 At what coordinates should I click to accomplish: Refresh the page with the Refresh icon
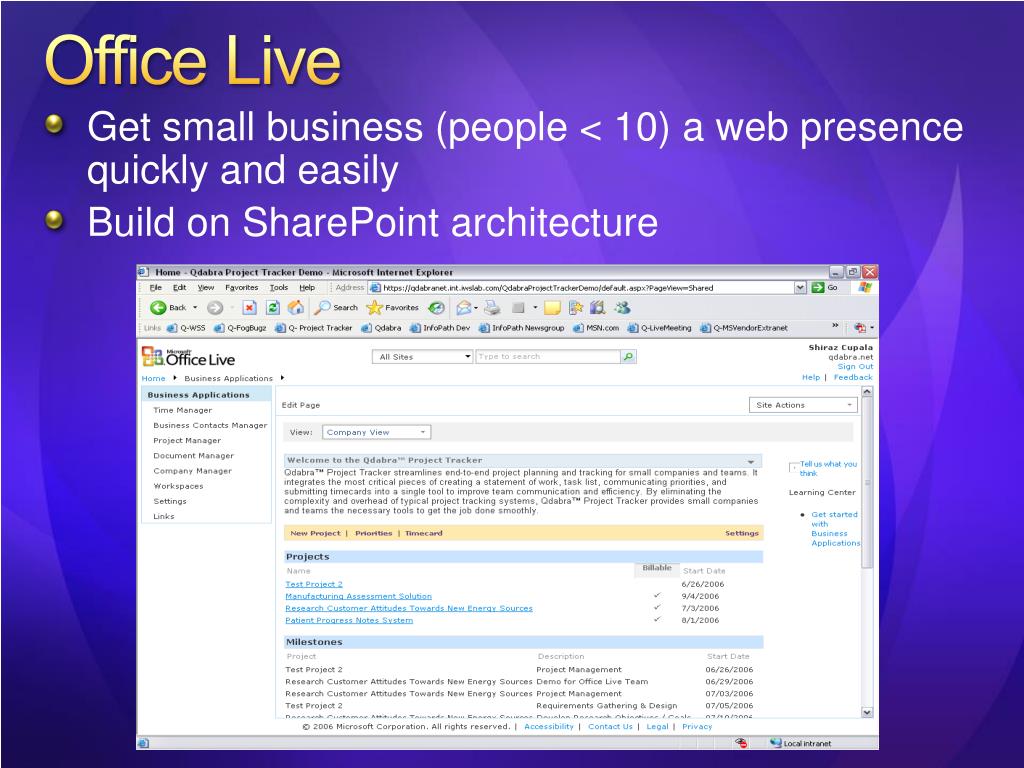[273, 308]
